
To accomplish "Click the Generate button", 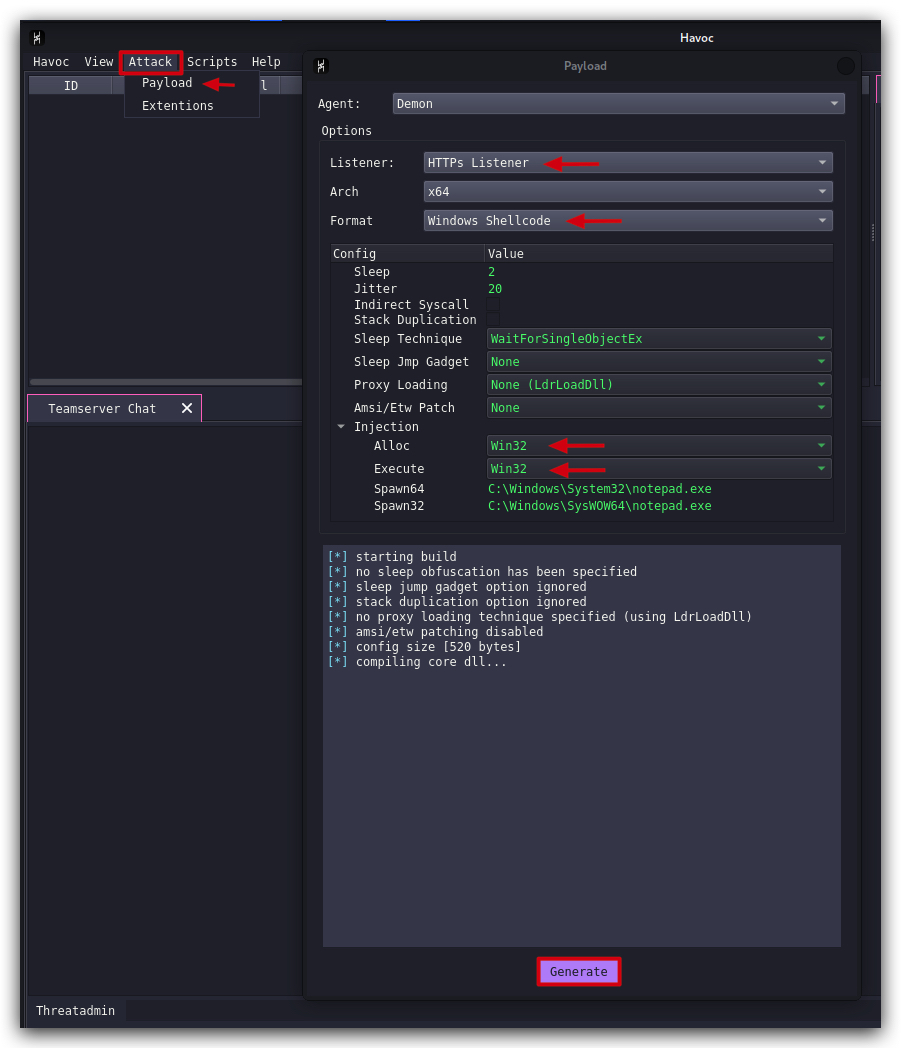I will [x=579, y=971].
